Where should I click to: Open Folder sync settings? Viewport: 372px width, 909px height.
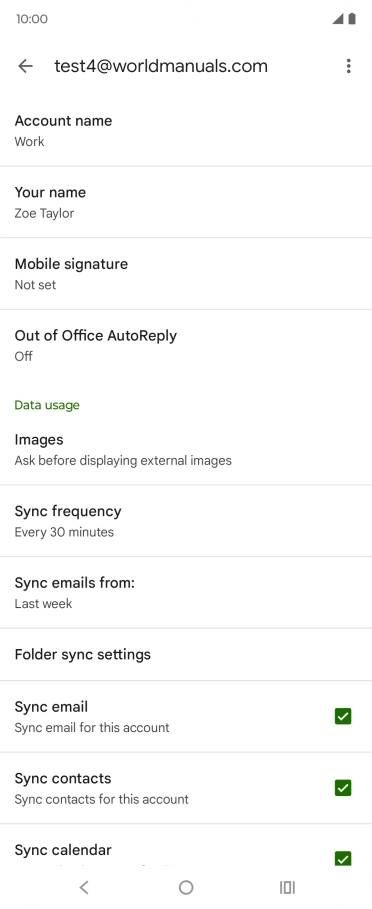tap(186, 655)
